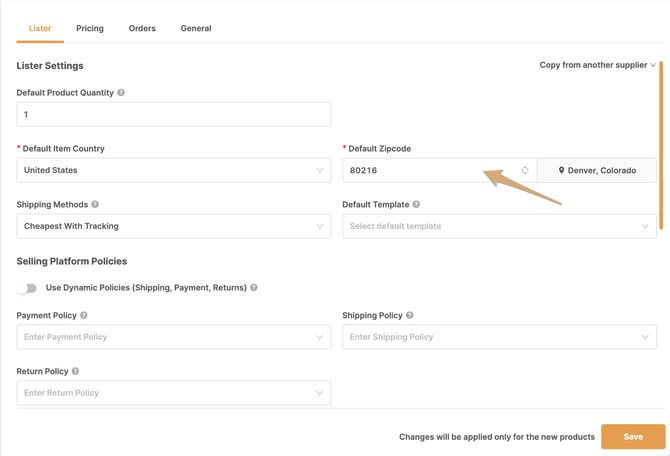Click help icon next to Shipping Methods

95,204
